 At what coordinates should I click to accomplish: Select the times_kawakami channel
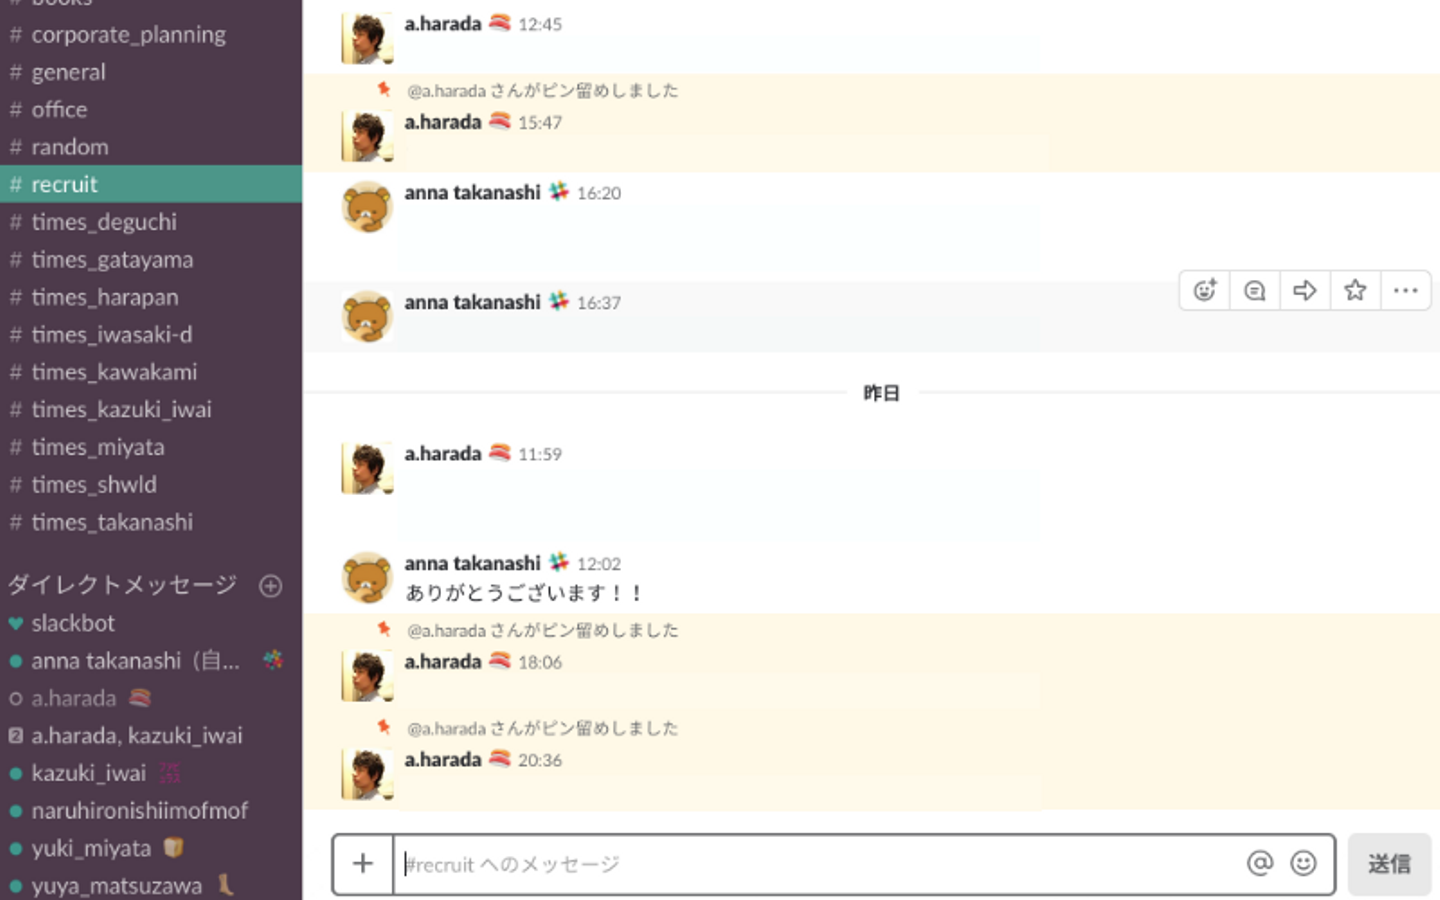click(114, 372)
